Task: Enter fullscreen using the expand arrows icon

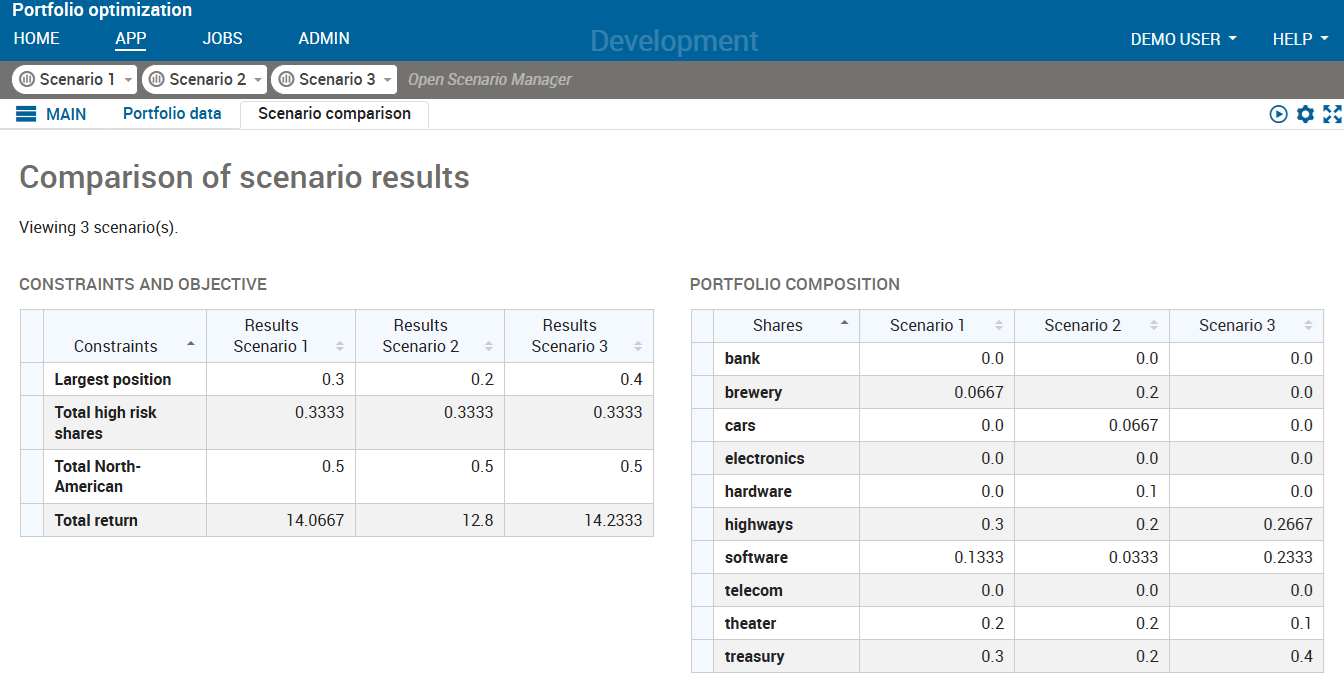Action: coord(1333,114)
